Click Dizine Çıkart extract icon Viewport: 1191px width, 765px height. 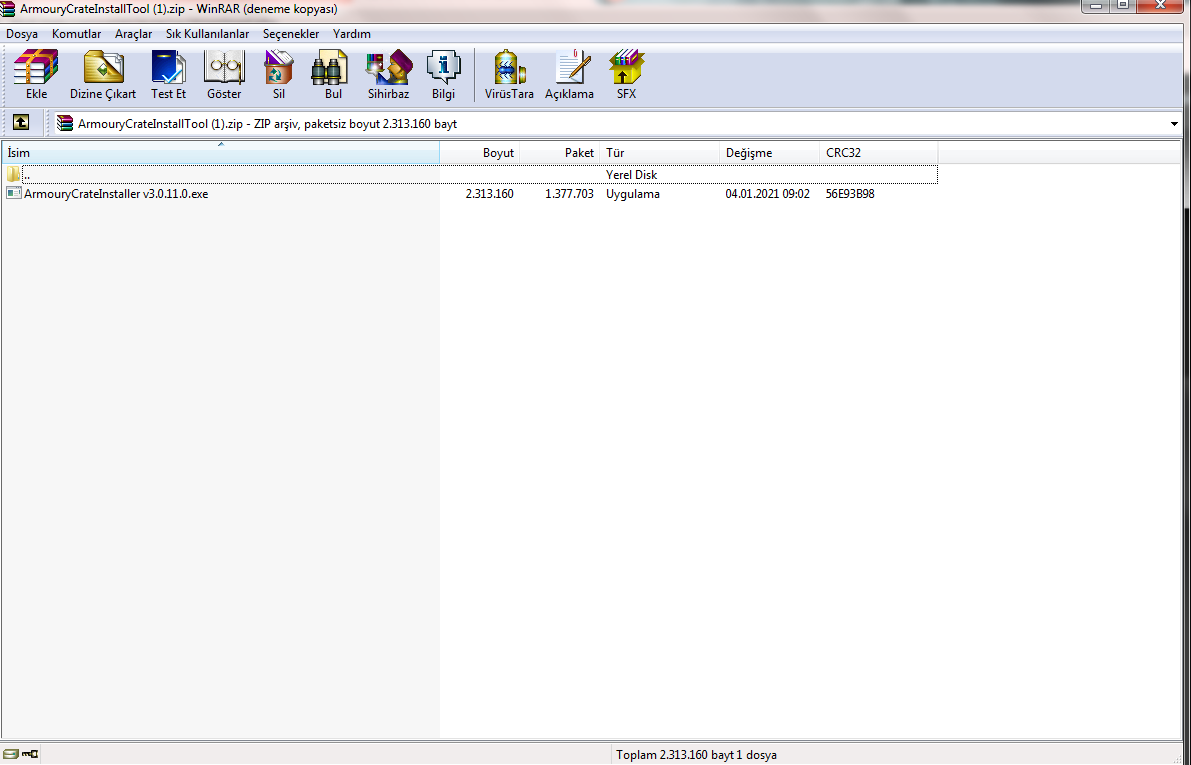click(103, 74)
